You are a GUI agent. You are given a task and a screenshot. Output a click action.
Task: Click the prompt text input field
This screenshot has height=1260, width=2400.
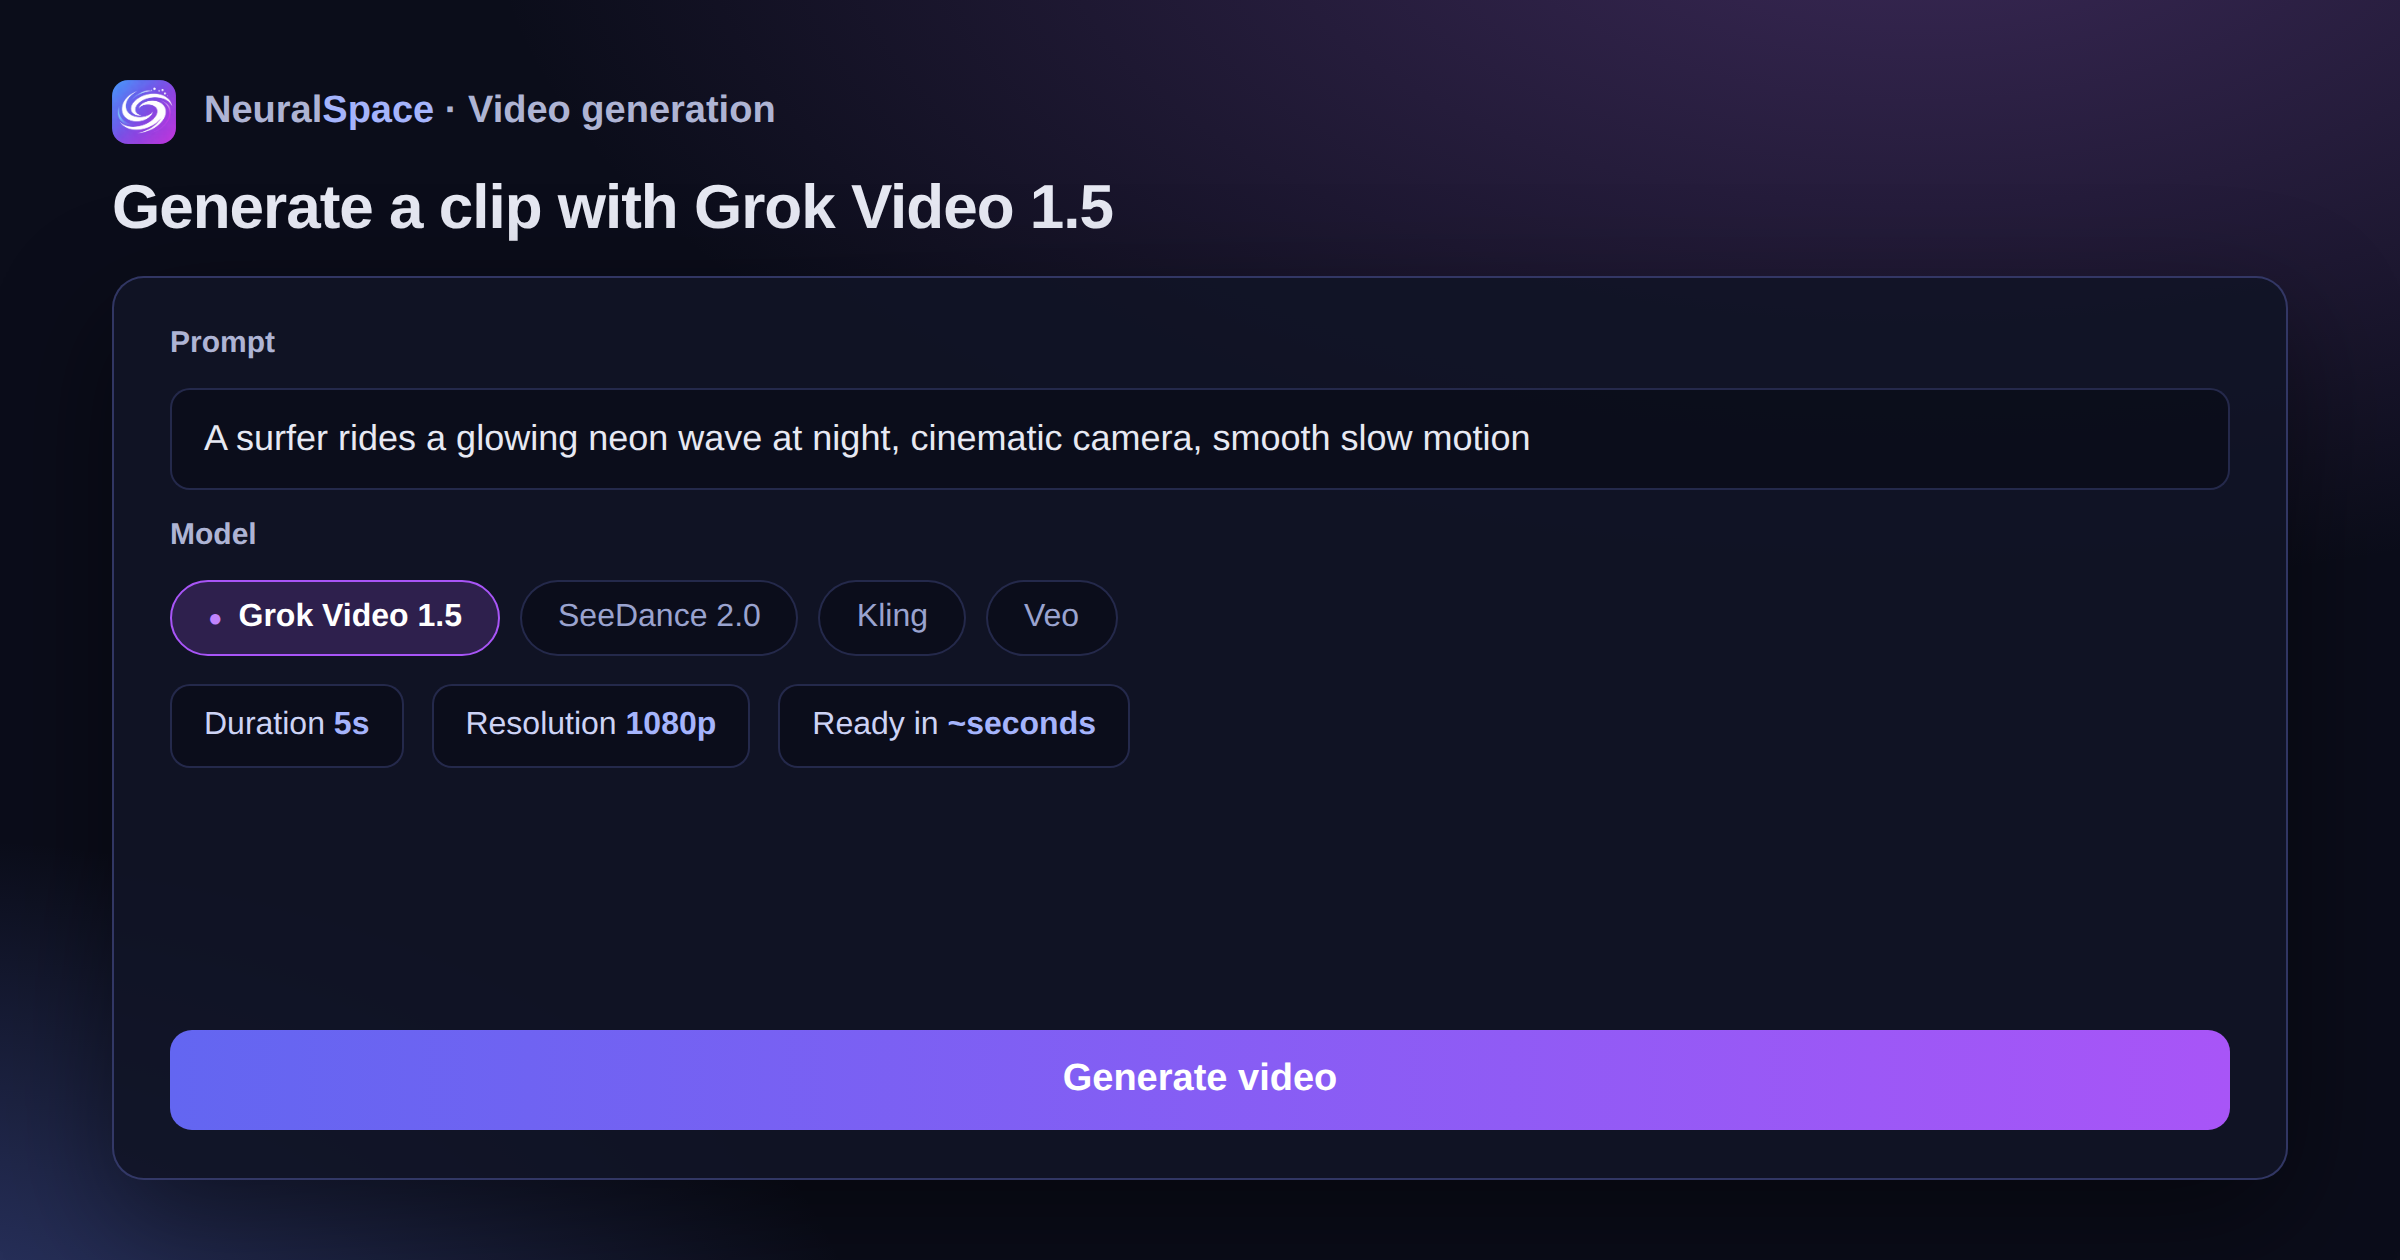pos(1199,439)
